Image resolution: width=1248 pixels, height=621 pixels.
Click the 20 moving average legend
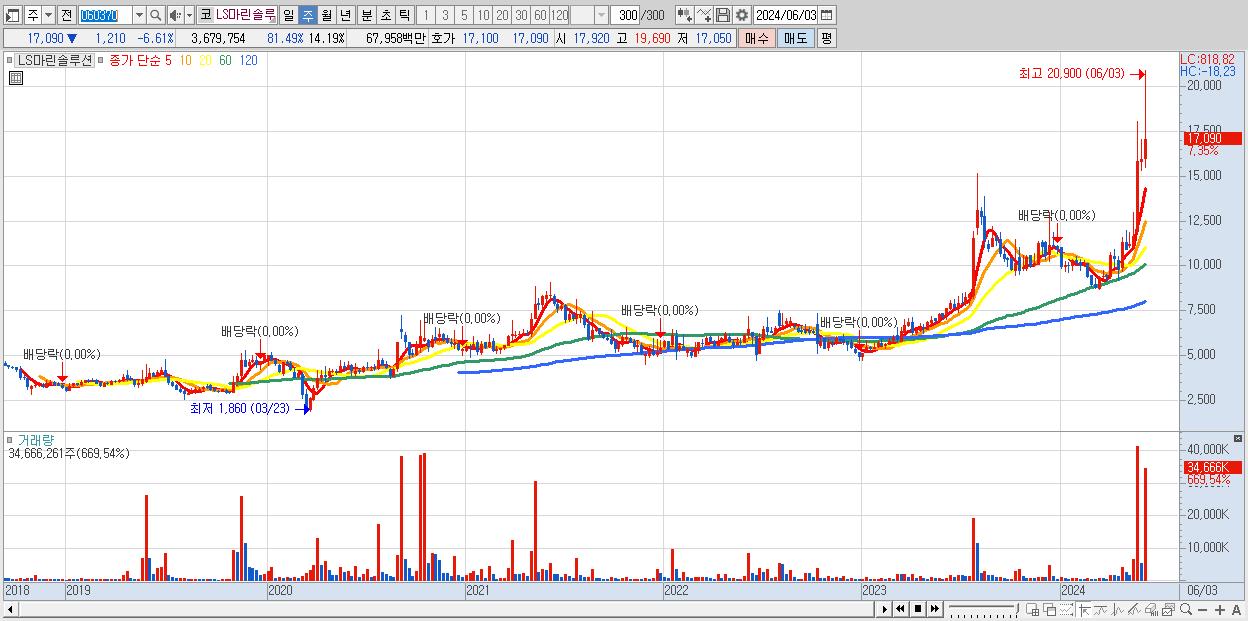(205, 61)
